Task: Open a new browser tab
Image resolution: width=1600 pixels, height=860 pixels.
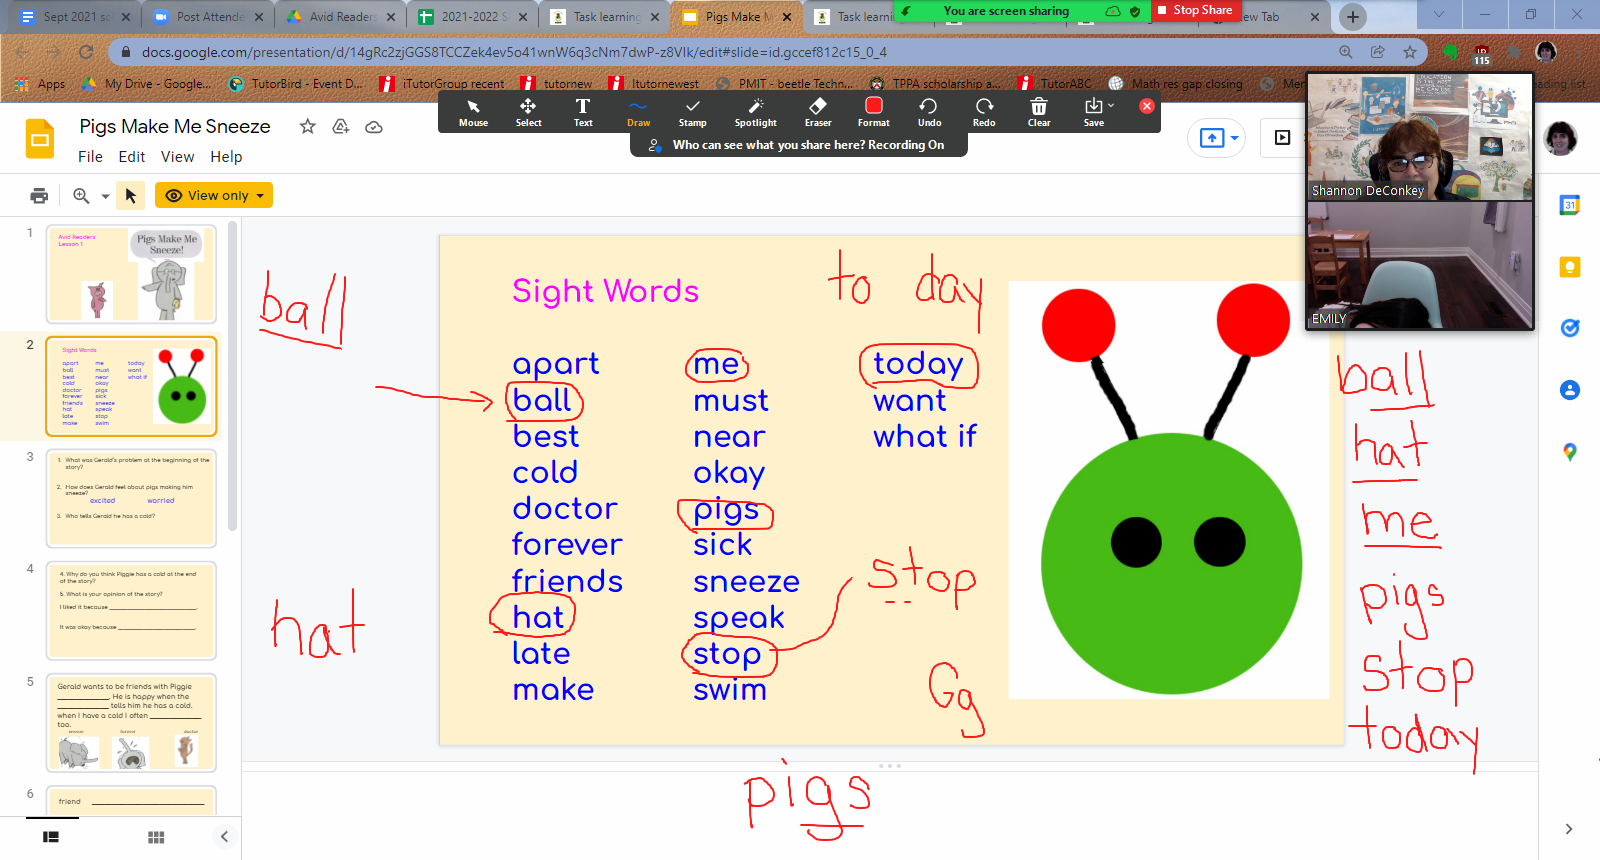Action: [1353, 17]
